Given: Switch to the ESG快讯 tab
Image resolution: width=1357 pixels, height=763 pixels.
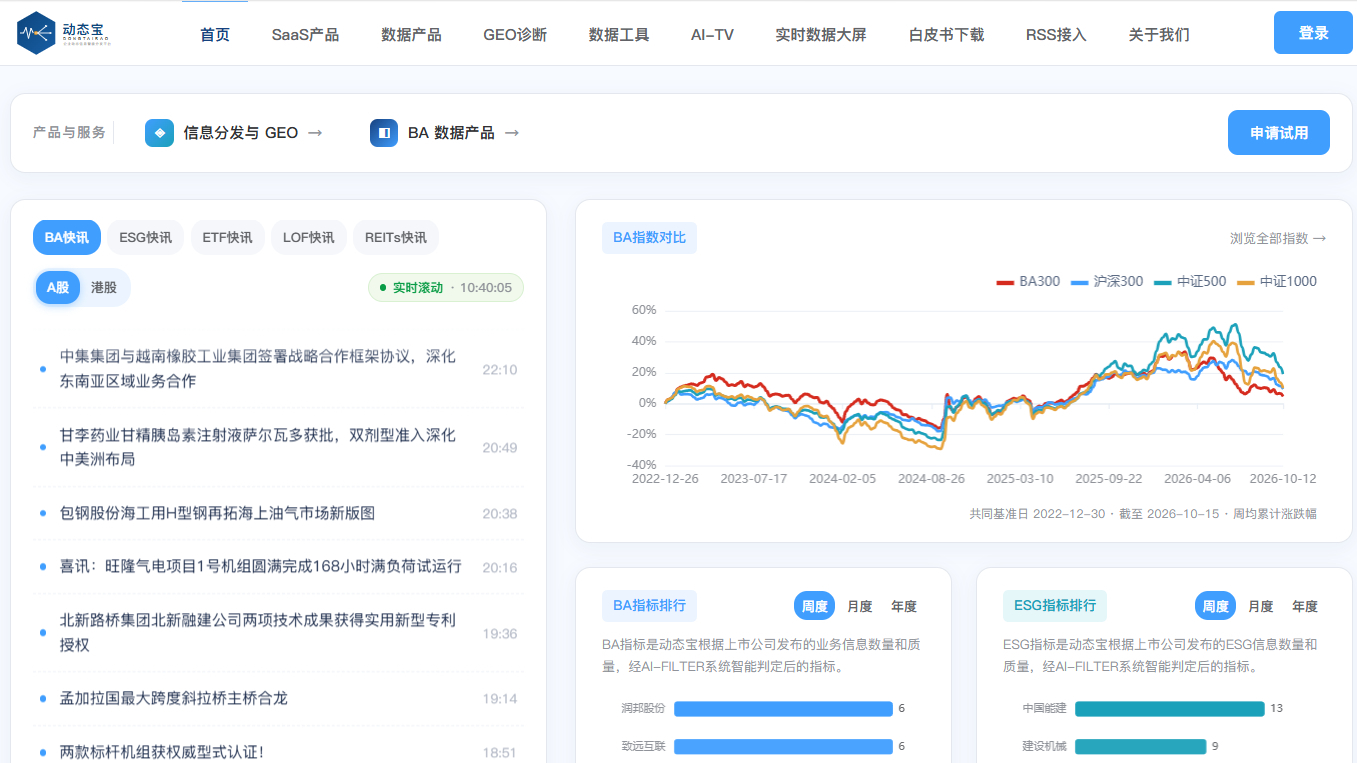Looking at the screenshot, I should [145, 237].
